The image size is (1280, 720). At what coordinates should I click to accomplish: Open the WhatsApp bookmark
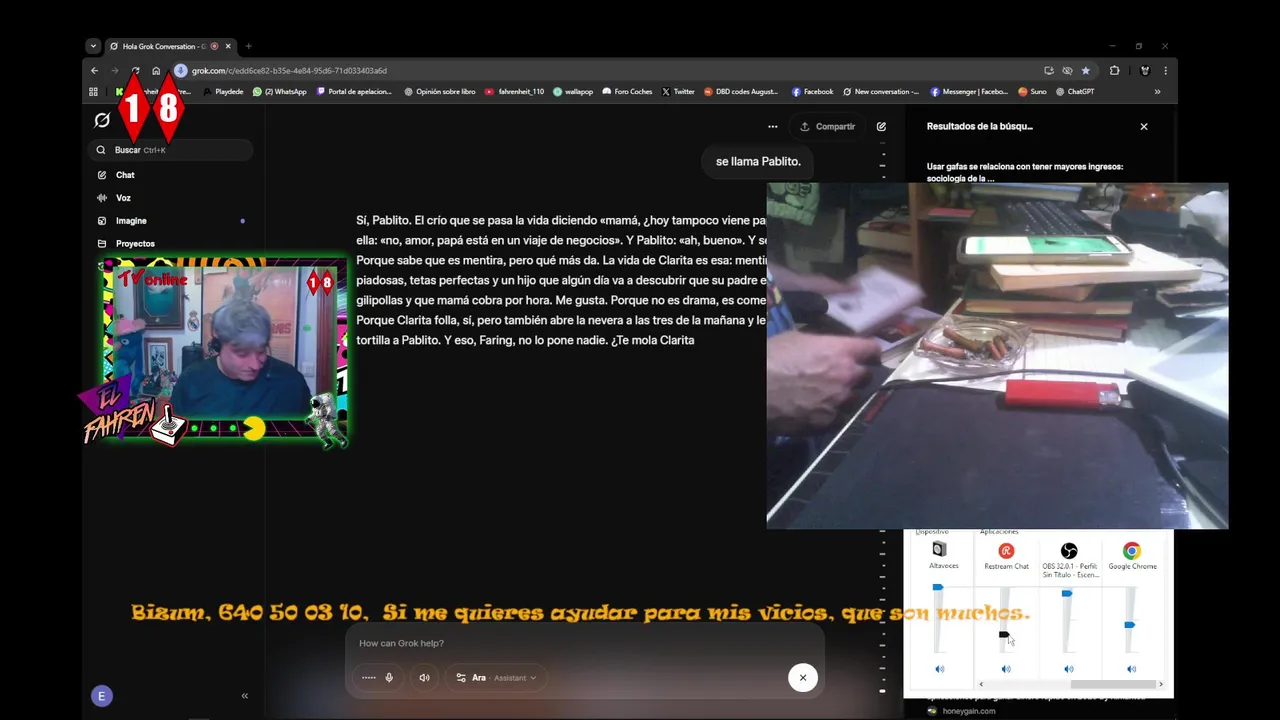click(x=280, y=92)
